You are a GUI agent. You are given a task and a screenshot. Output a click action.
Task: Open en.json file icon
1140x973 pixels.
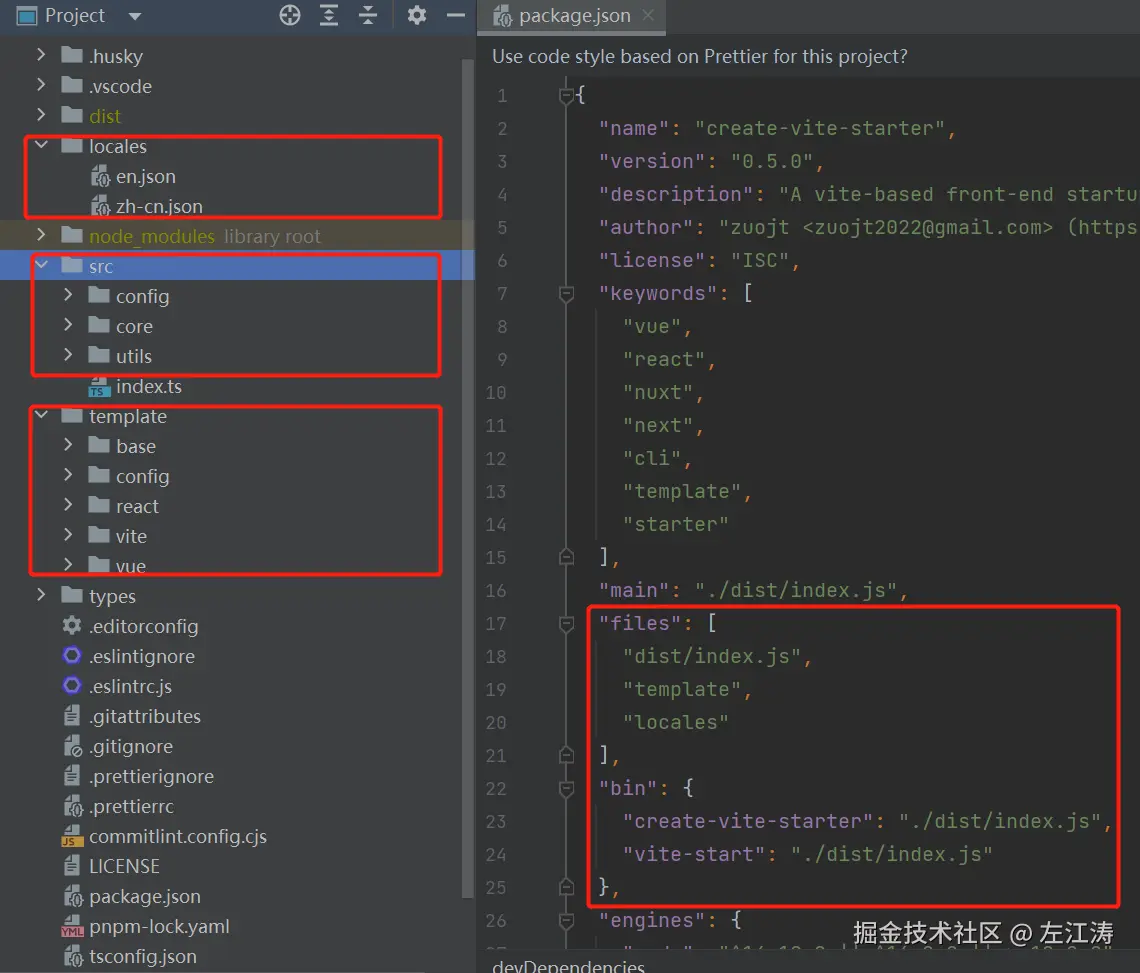point(100,176)
